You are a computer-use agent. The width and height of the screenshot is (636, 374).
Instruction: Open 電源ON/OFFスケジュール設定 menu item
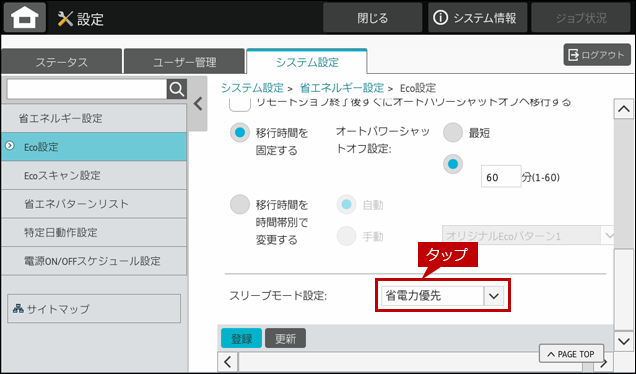coord(94,260)
